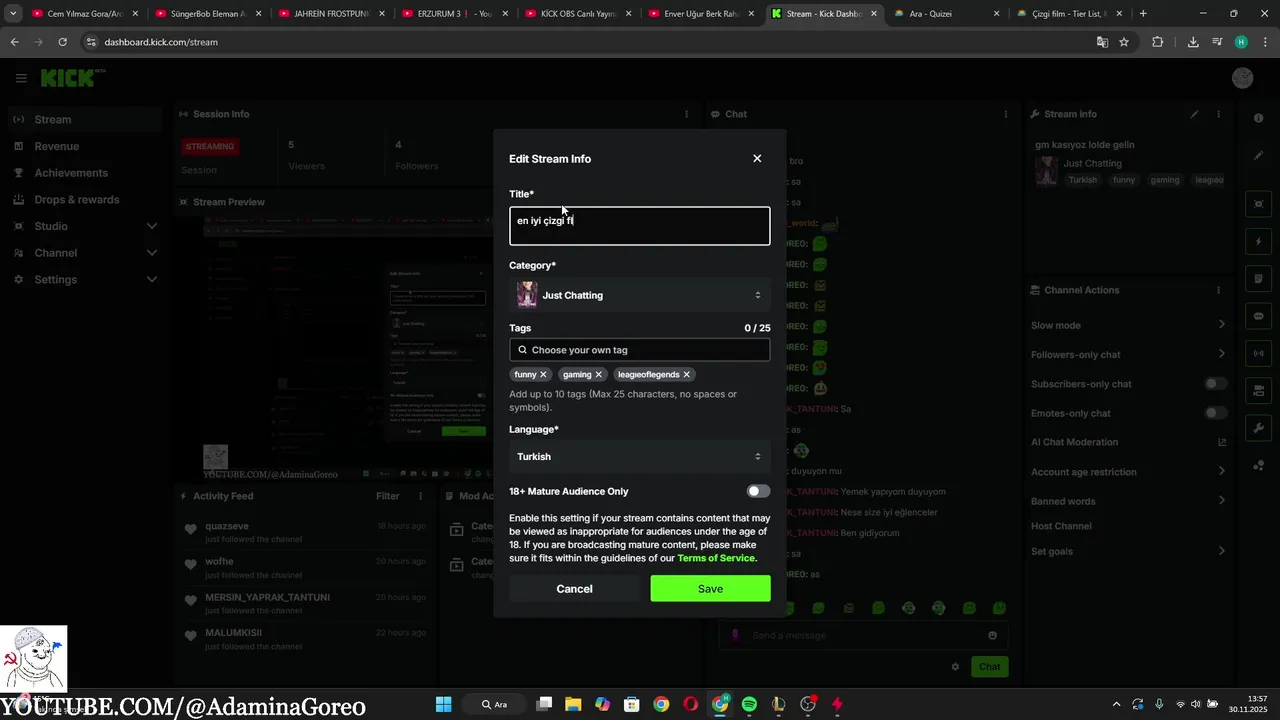Open browser downloads
Screen dimensions: 1280x720
(1193, 42)
